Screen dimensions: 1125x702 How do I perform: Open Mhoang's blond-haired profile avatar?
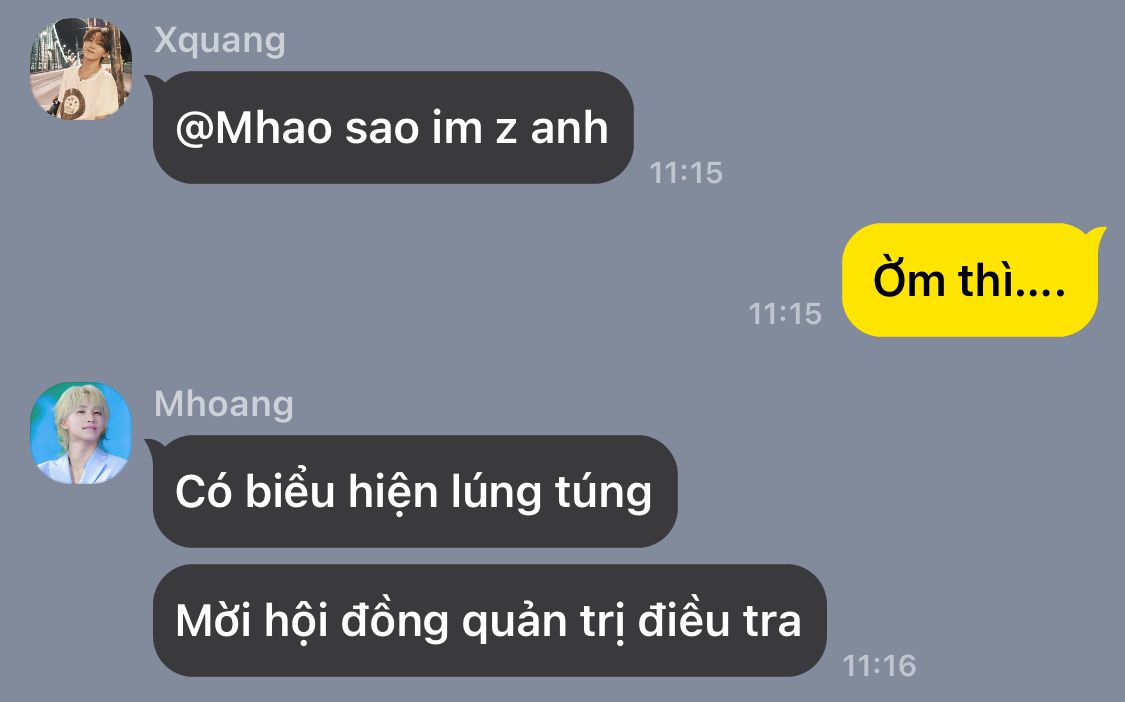(81, 433)
